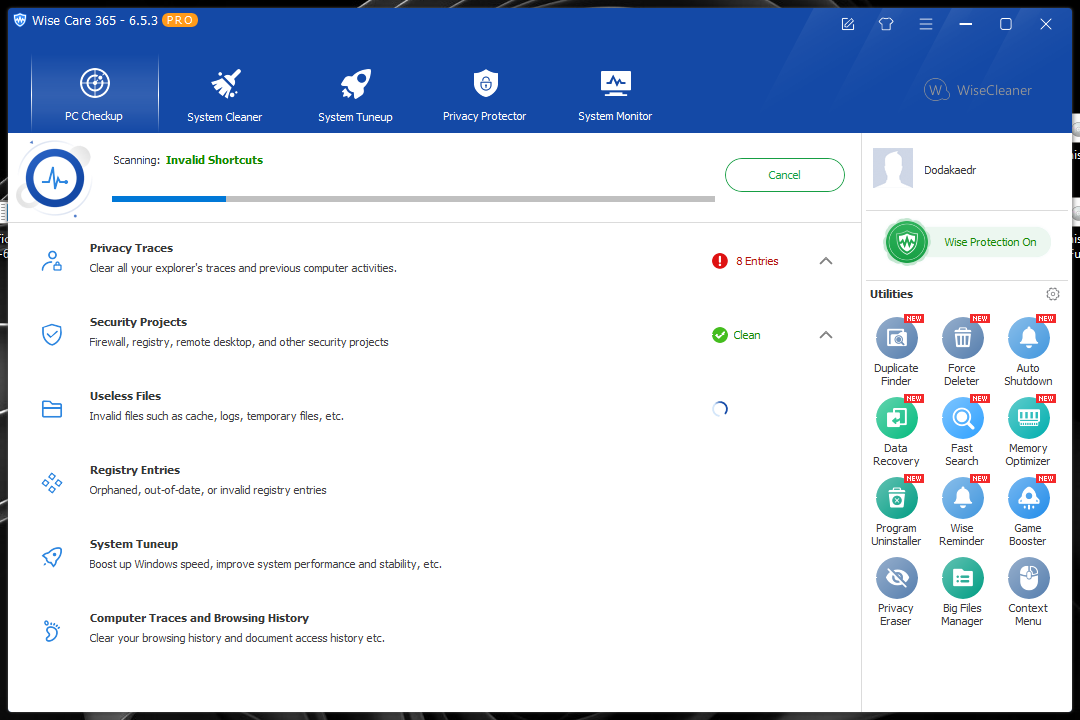Open the Wise Reminder utility

coord(962,511)
